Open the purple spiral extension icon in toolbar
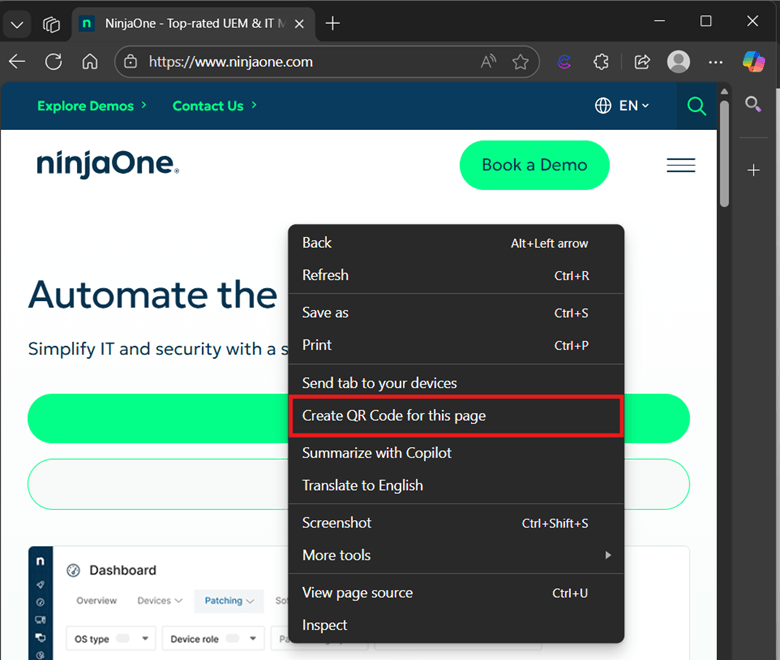 tap(564, 62)
